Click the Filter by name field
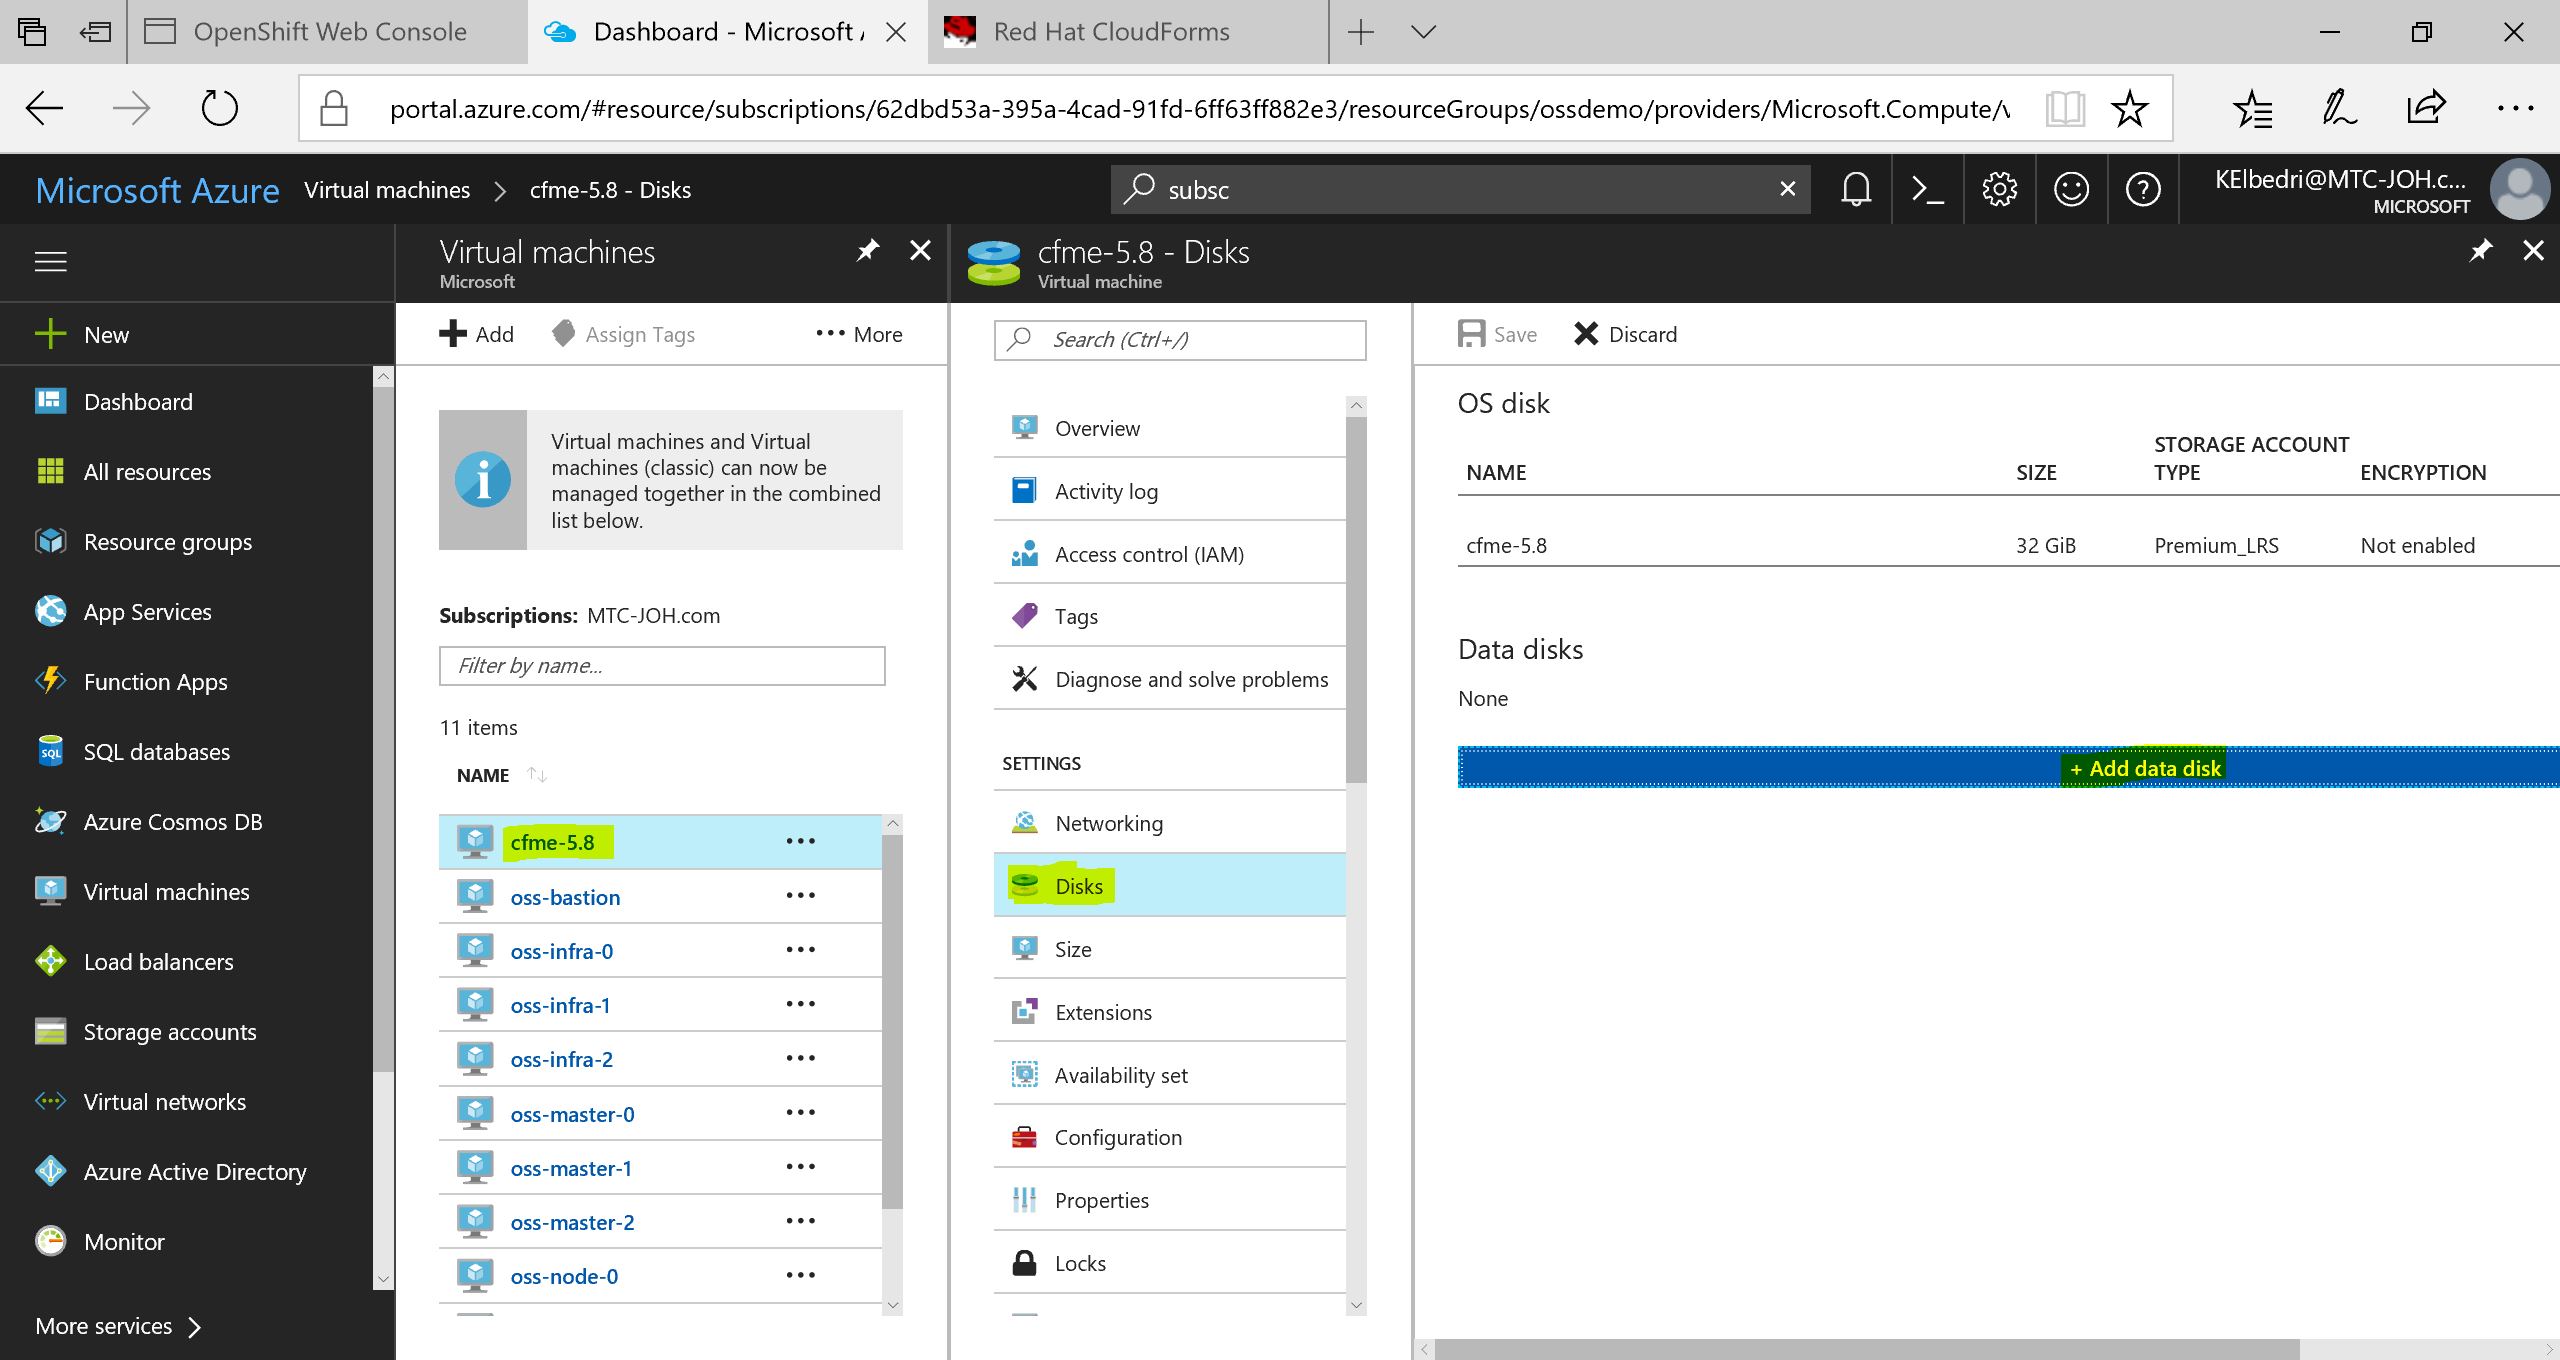 click(661, 666)
